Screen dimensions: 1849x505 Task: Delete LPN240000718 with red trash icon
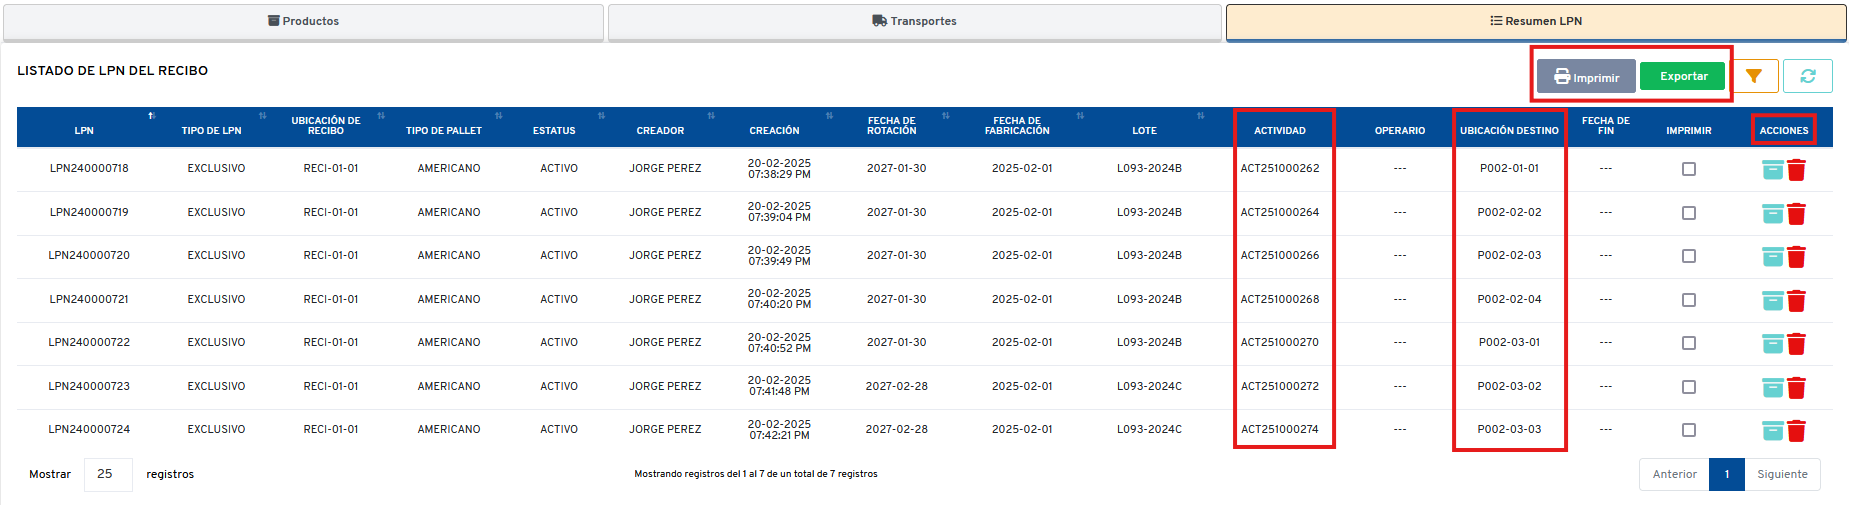pos(1796,170)
